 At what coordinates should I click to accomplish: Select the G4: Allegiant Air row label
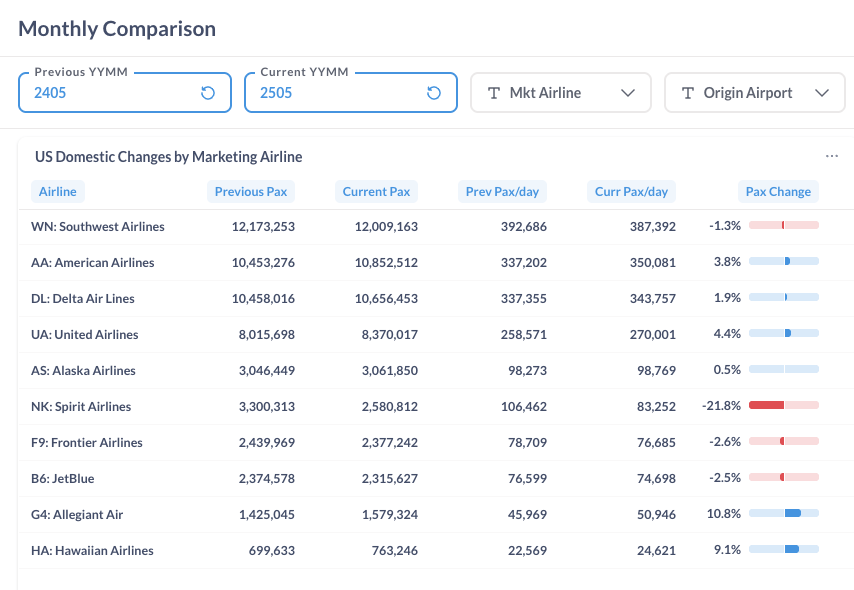pyautogui.click(x=77, y=514)
